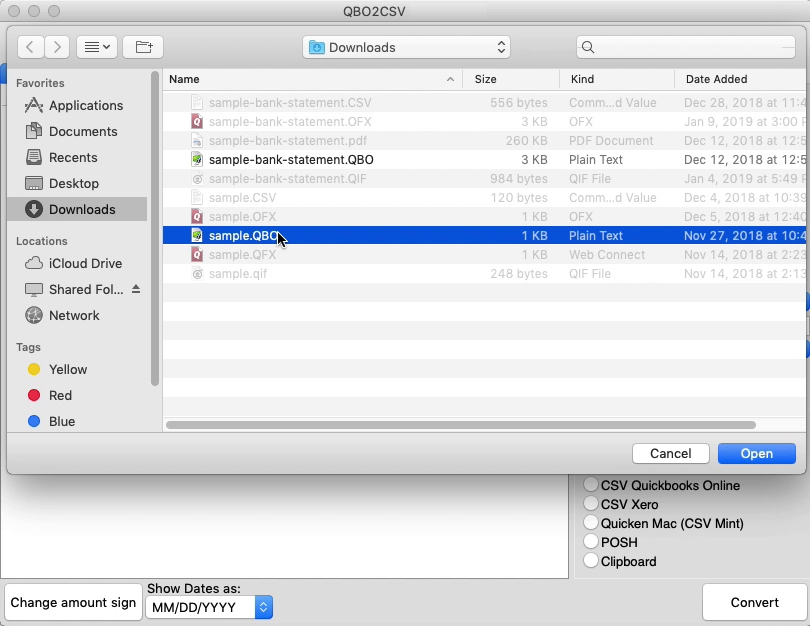
Task: Select the sample-bank-statement.QBO file
Action: click(x=484, y=160)
